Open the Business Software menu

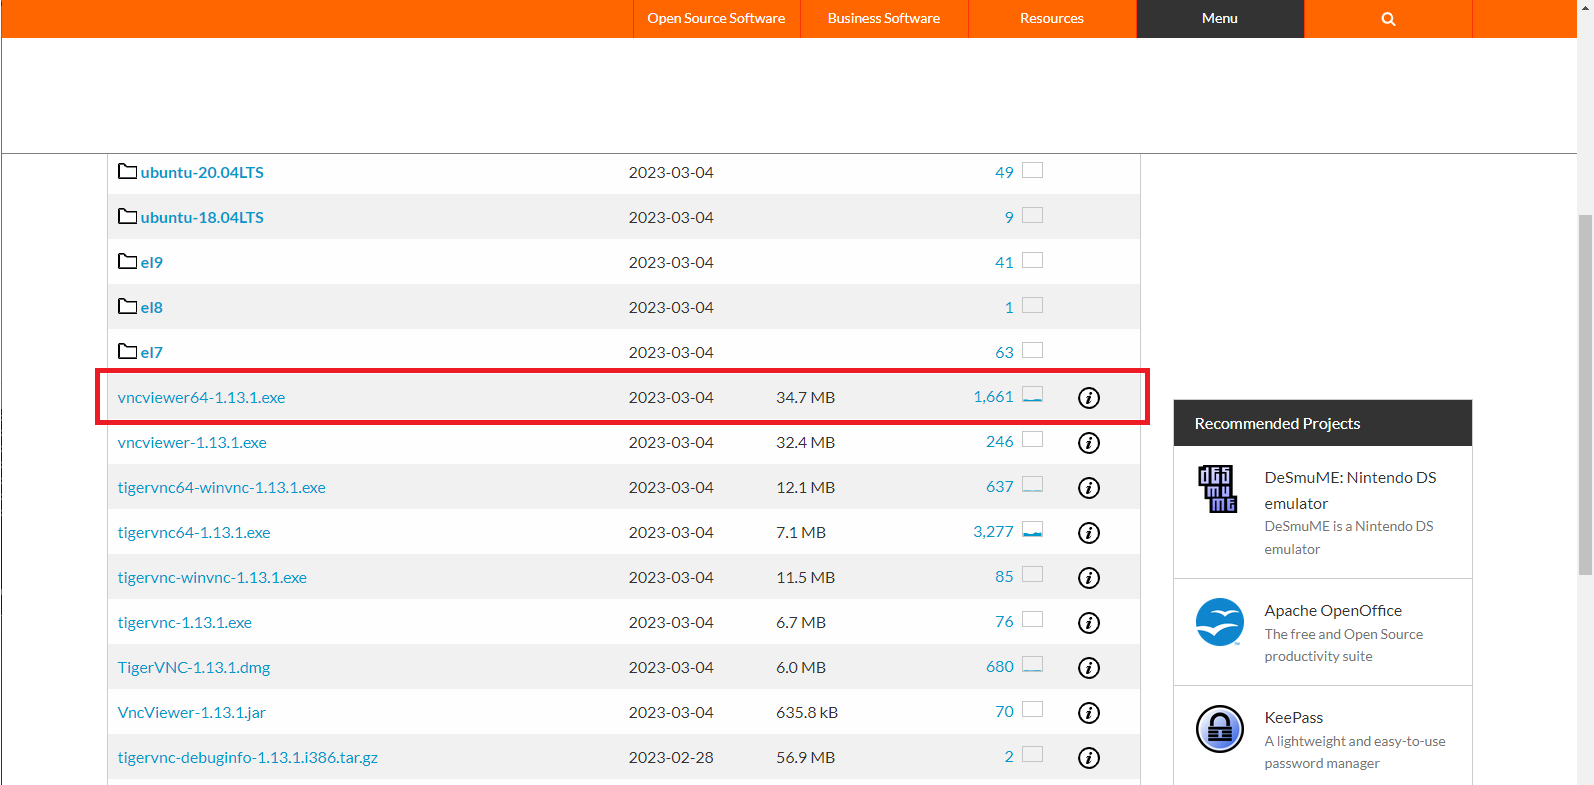pyautogui.click(x=883, y=19)
